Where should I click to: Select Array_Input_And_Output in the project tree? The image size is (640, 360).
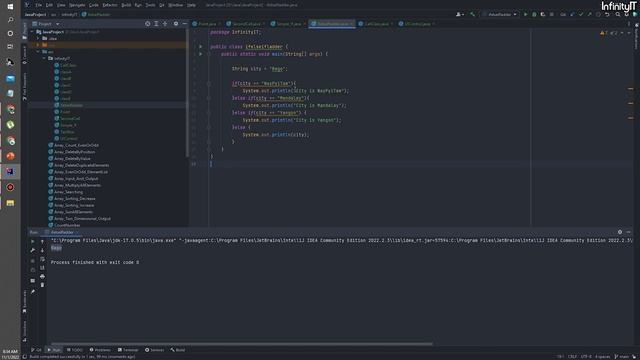click(76, 178)
